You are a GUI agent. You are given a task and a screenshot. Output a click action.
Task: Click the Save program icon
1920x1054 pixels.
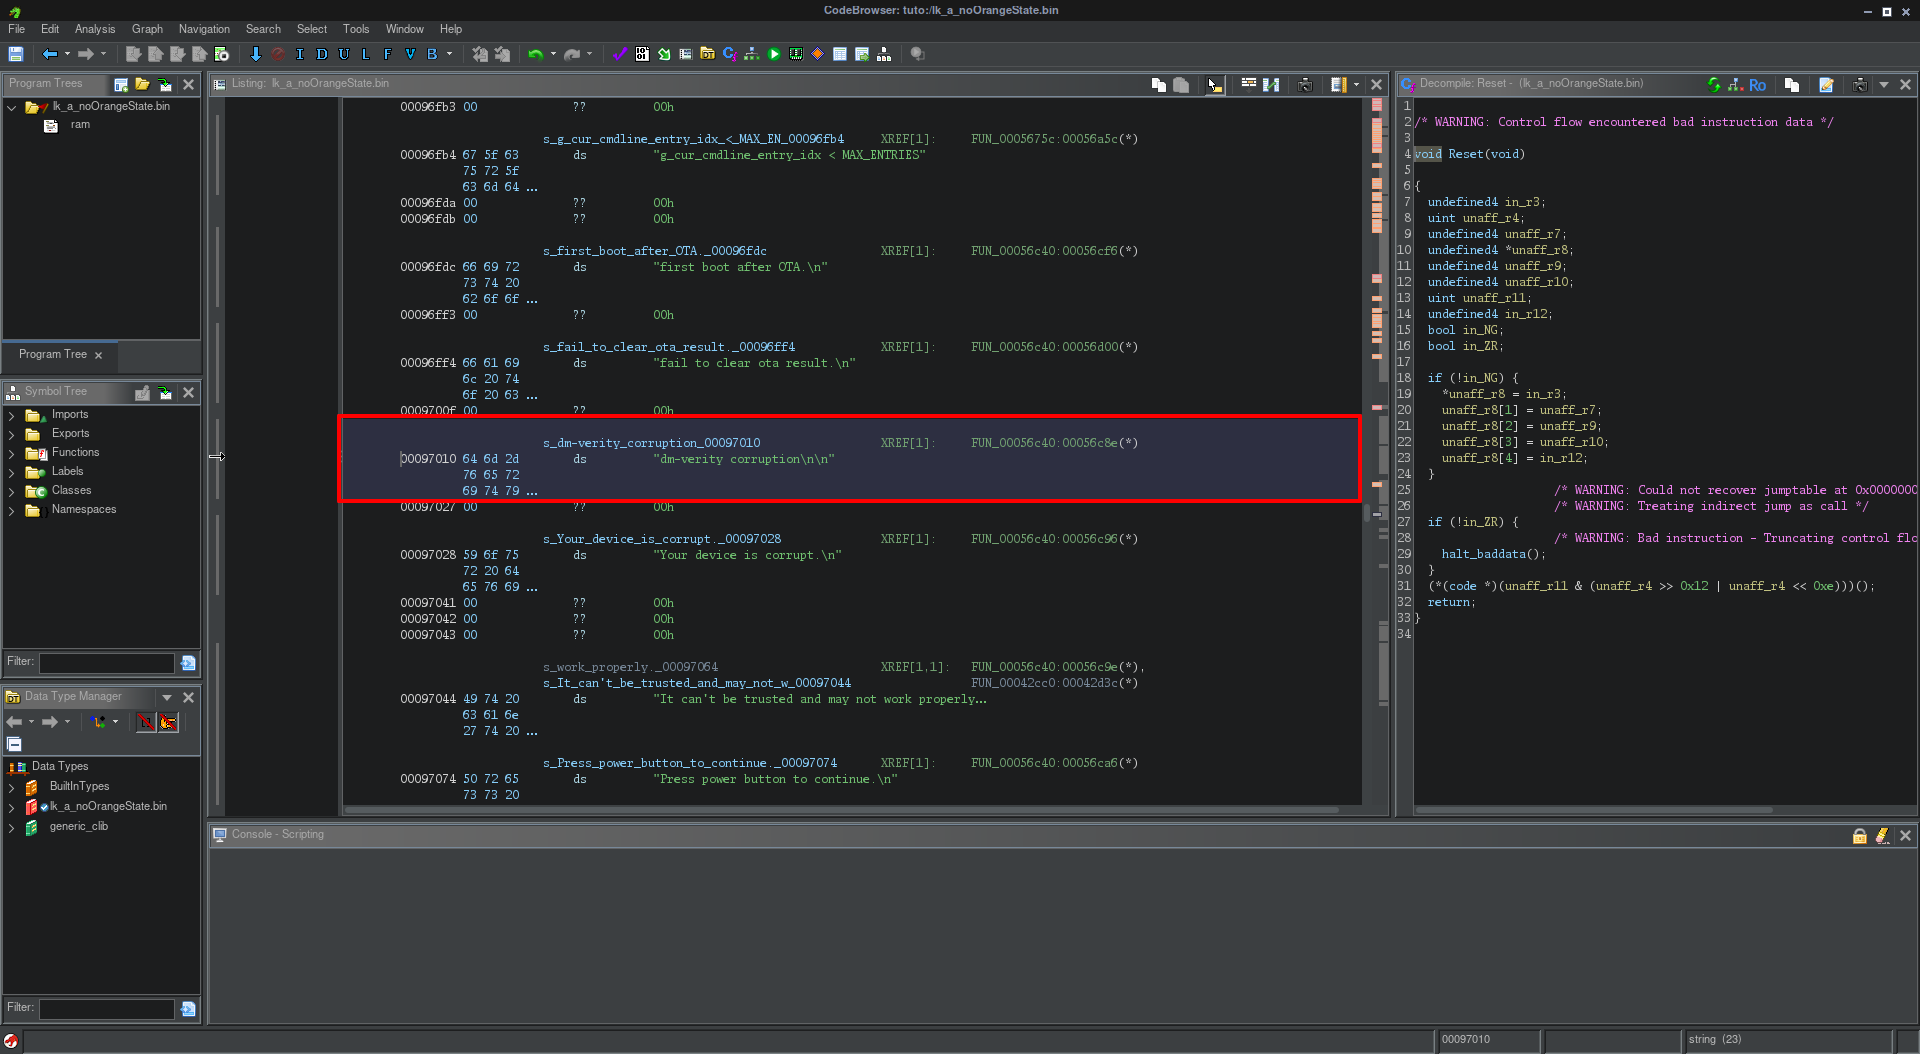click(x=16, y=54)
